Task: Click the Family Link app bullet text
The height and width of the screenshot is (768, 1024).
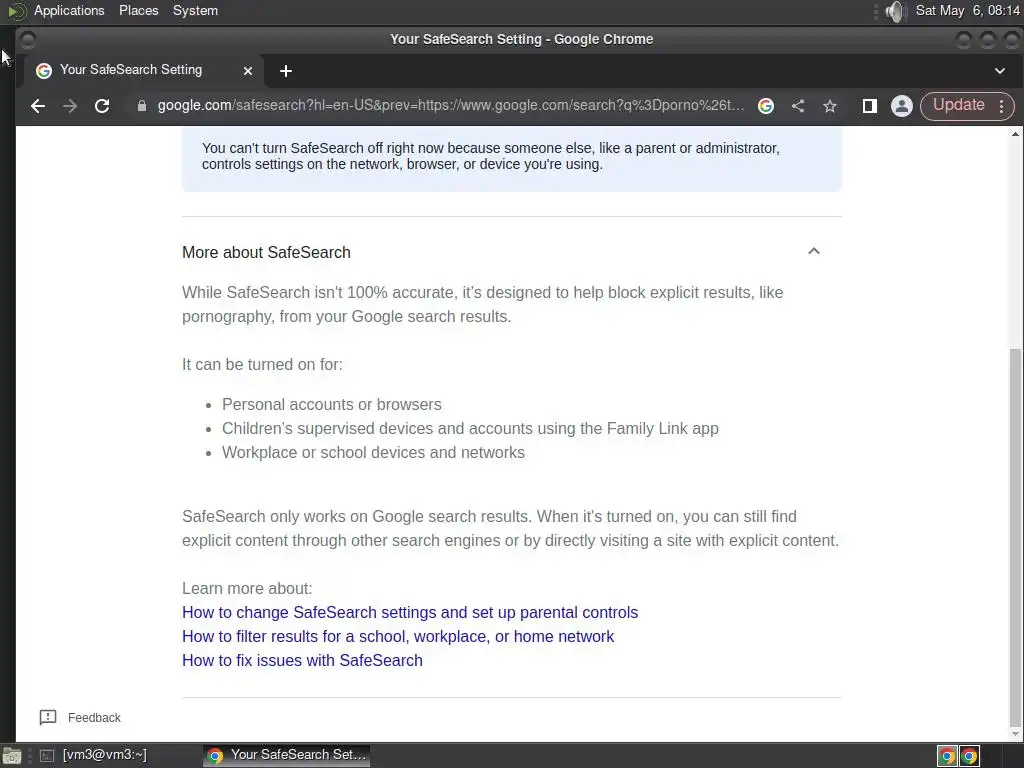Action: [470, 428]
